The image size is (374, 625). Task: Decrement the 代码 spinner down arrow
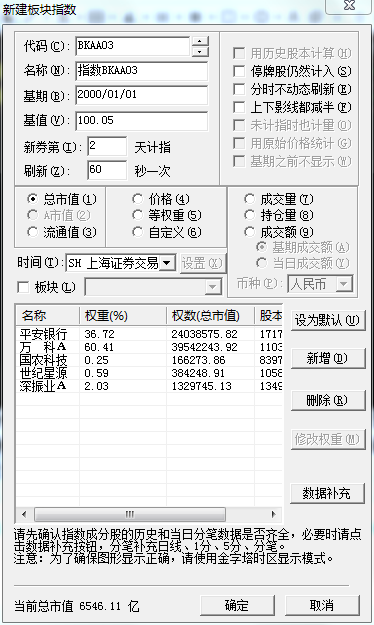click(x=200, y=51)
